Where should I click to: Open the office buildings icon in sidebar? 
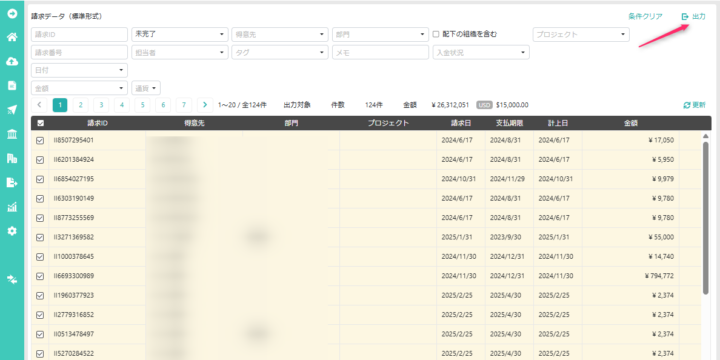coord(12,158)
